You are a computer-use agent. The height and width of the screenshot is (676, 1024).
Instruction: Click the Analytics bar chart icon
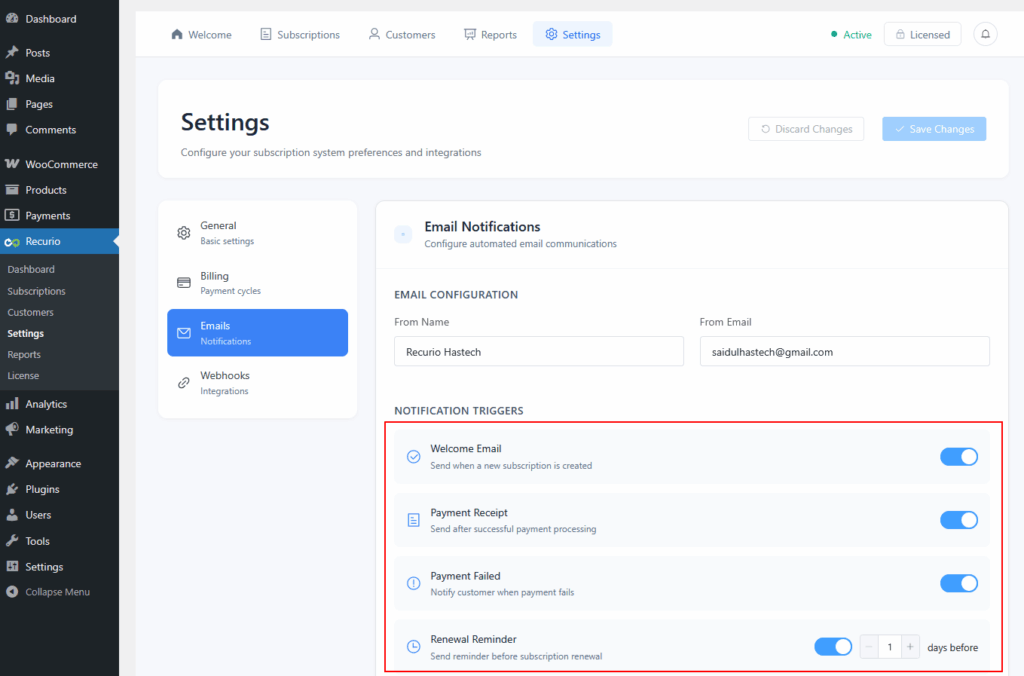point(12,404)
